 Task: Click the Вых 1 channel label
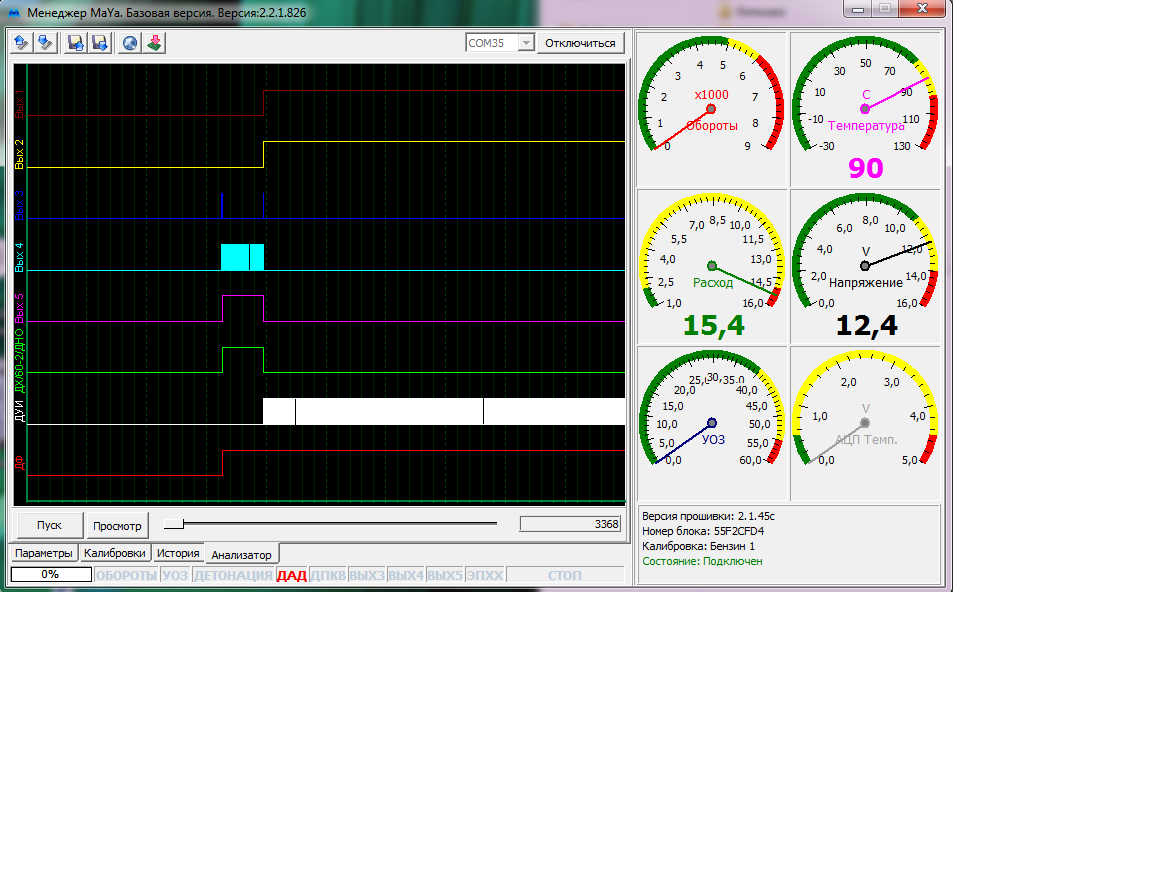click(20, 104)
